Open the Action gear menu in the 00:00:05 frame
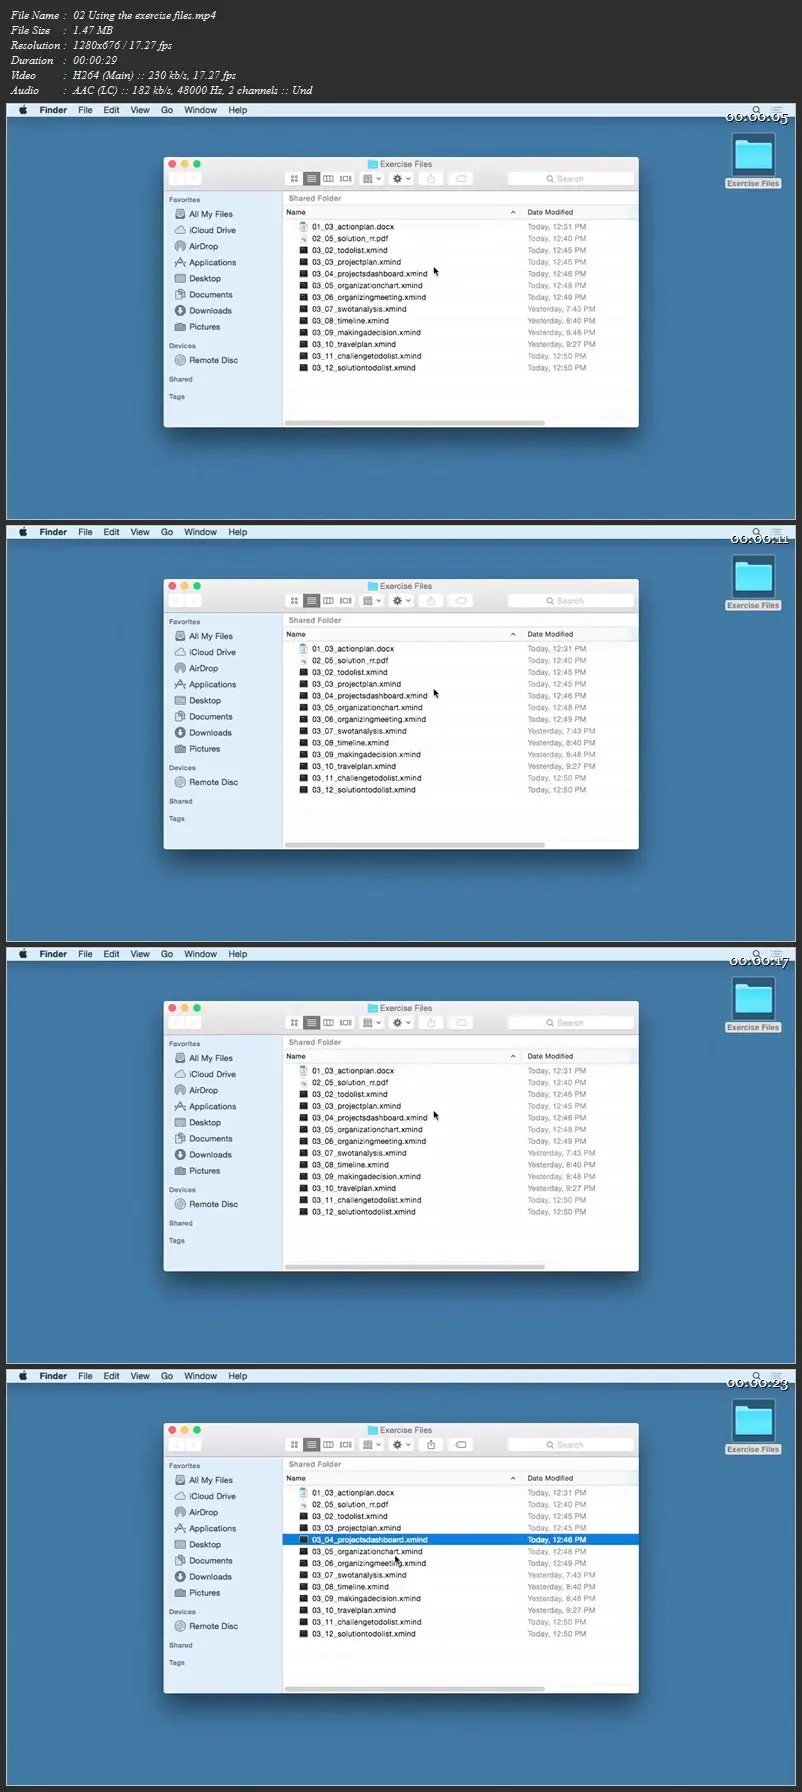The width and height of the screenshot is (802, 1792). pyautogui.click(x=401, y=179)
